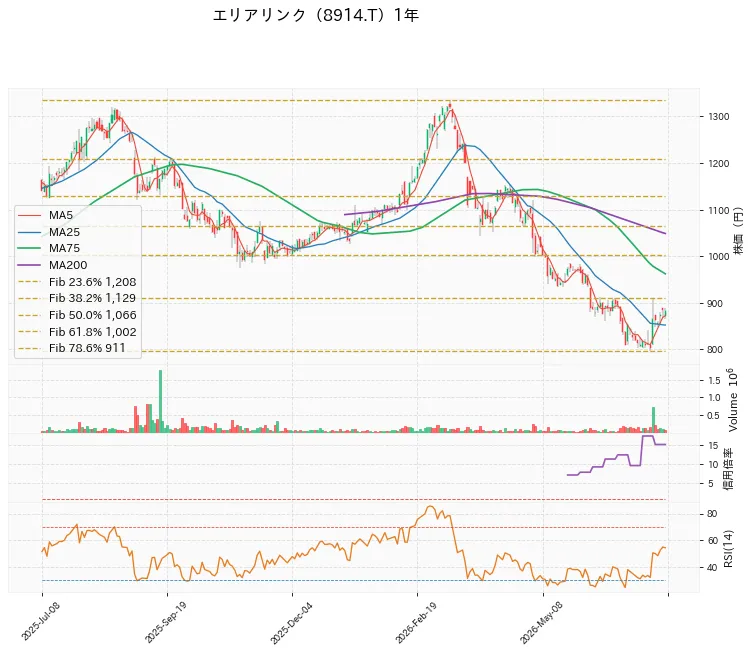Click Fib 23.6% 1,208 legend label
The width and height of the screenshot is (752, 654).
93,282
